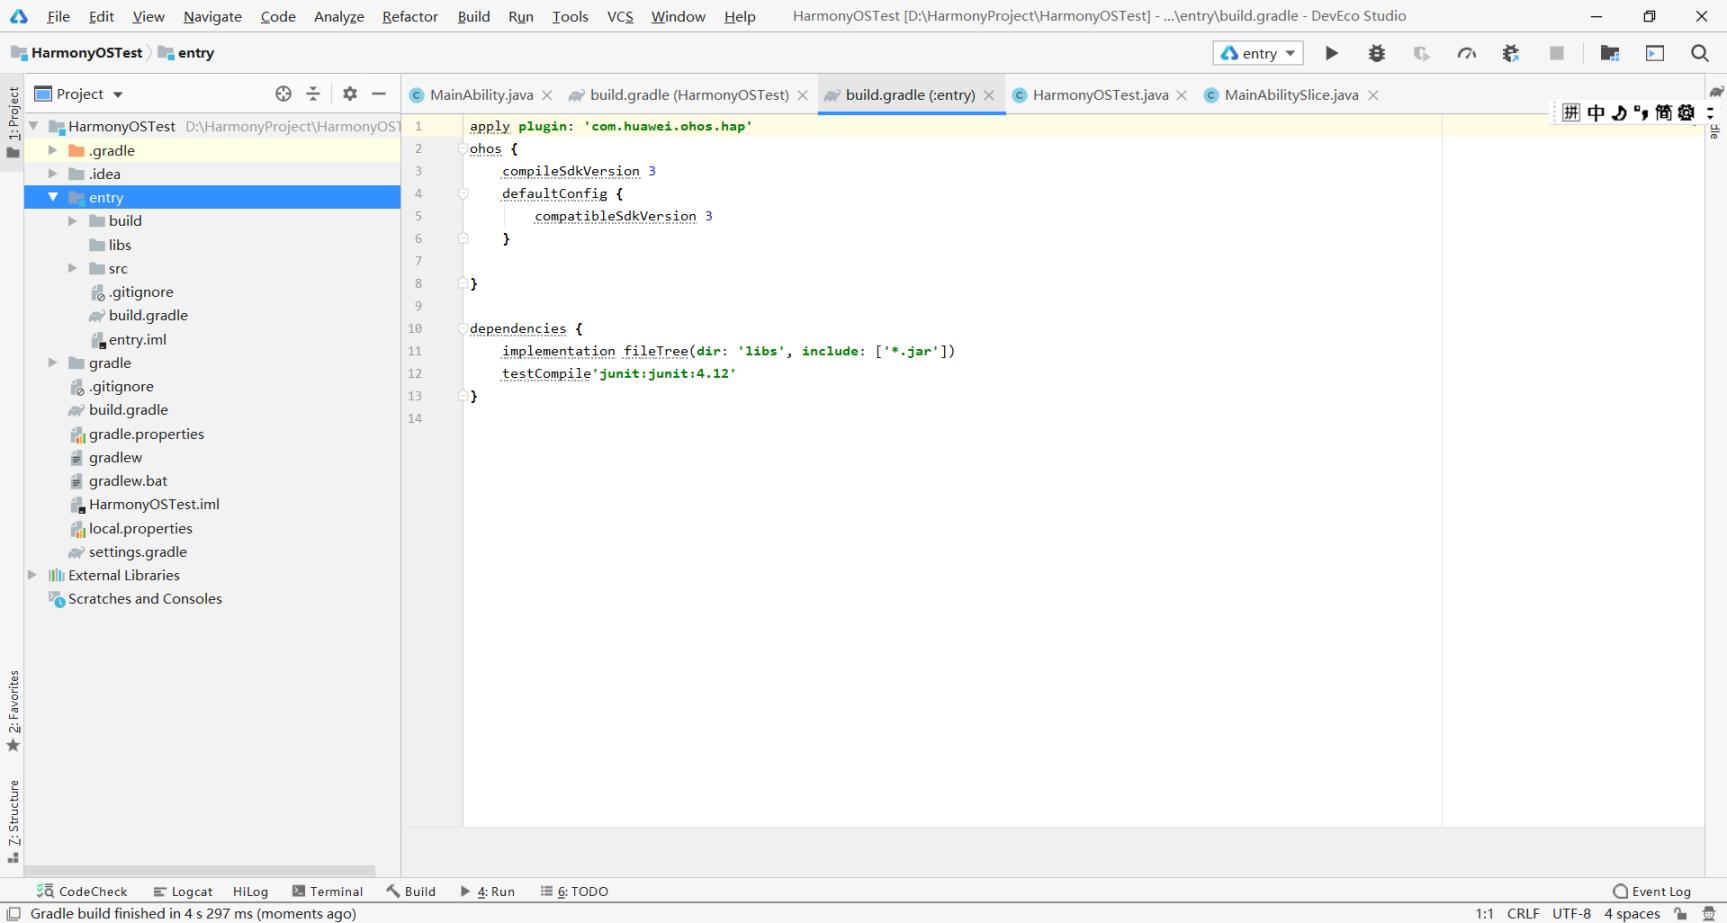Collapse all in Project panel
The width and height of the screenshot is (1727, 923).
[x=313, y=94]
